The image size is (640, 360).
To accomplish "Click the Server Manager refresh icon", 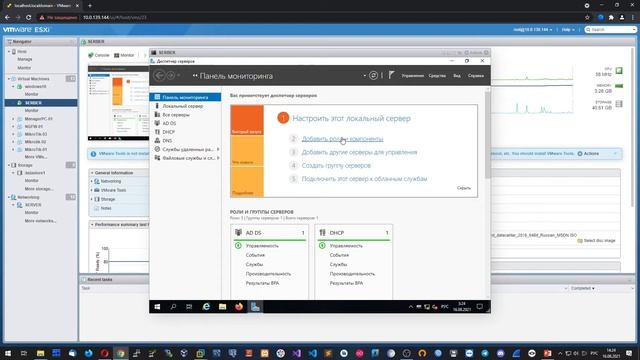I will 373,76.
